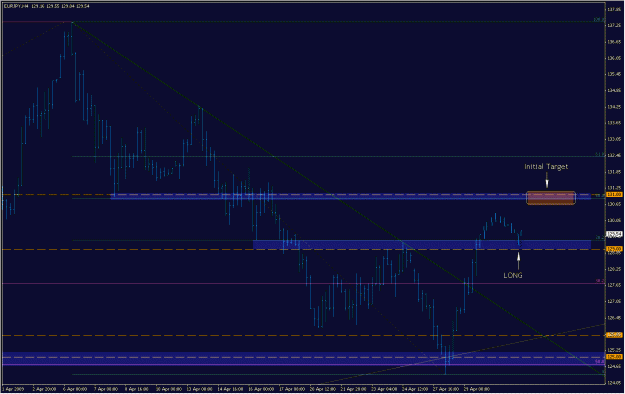The image size is (625, 394).
Task: Click the 124.05 tick on price scale
Action: tap(615, 383)
